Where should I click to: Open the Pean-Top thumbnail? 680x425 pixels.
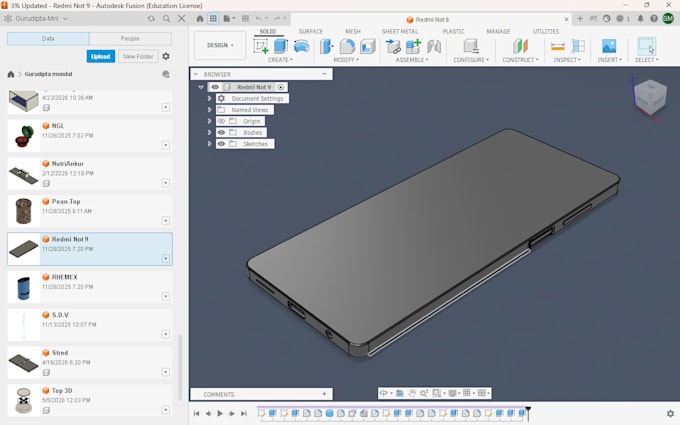(x=23, y=211)
